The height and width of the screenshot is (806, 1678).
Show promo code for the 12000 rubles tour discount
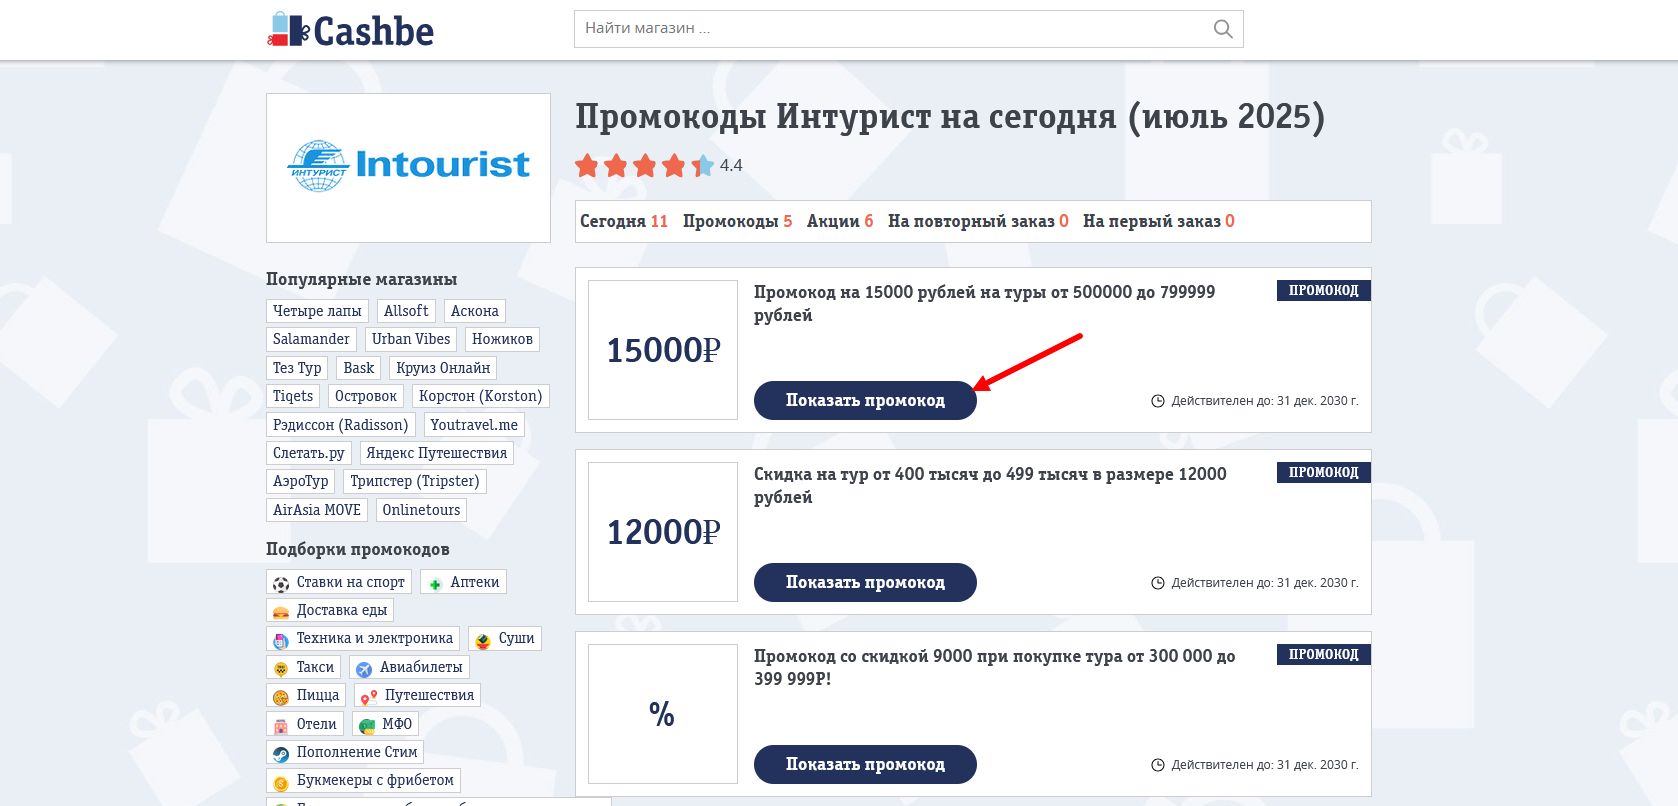(865, 582)
